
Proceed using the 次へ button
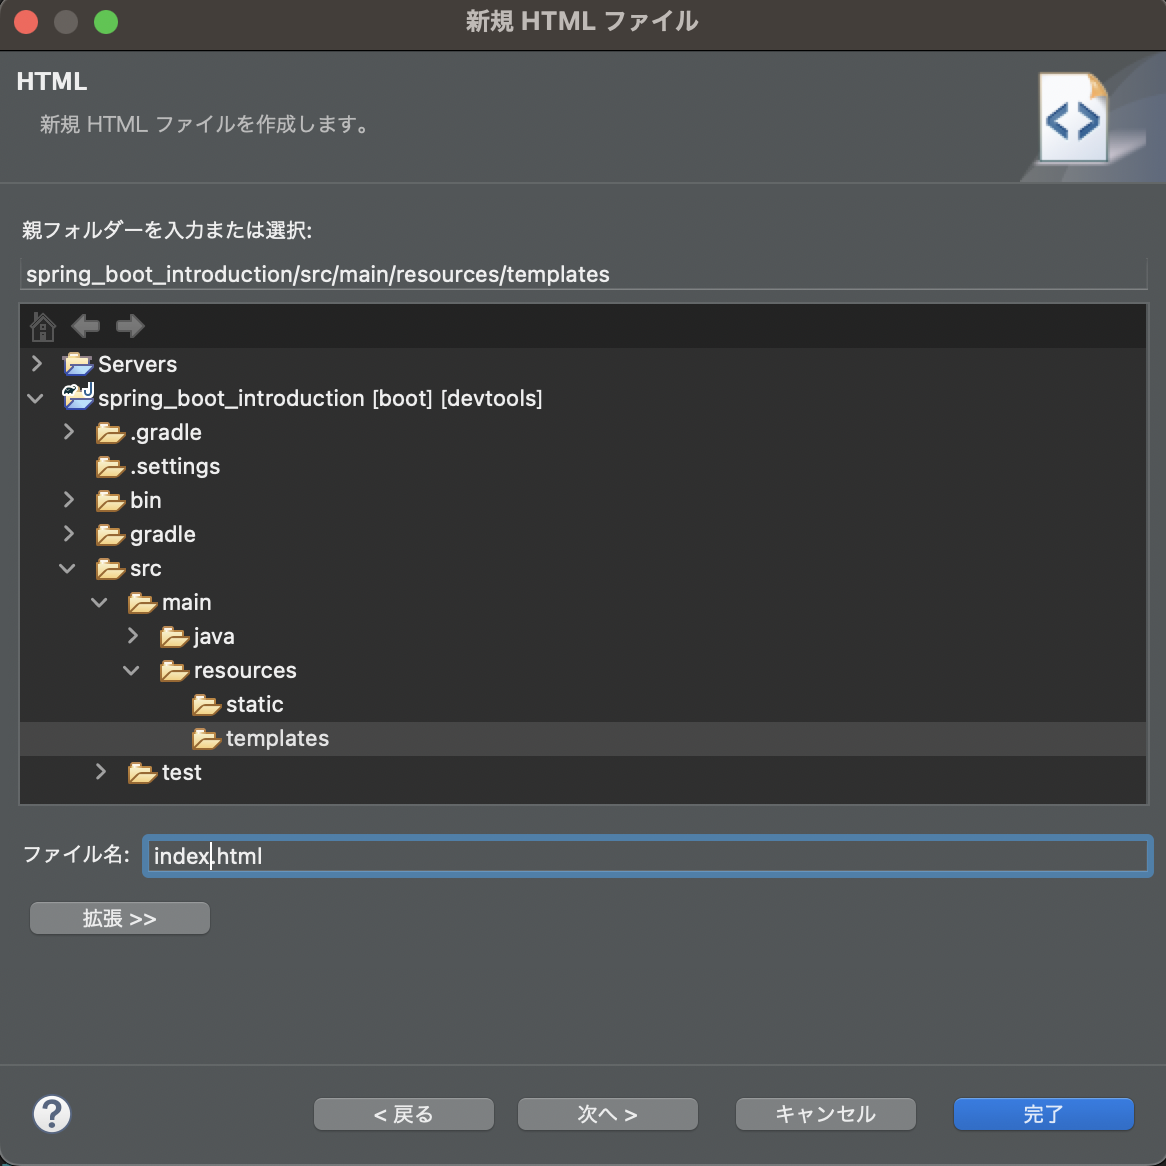tap(607, 1113)
